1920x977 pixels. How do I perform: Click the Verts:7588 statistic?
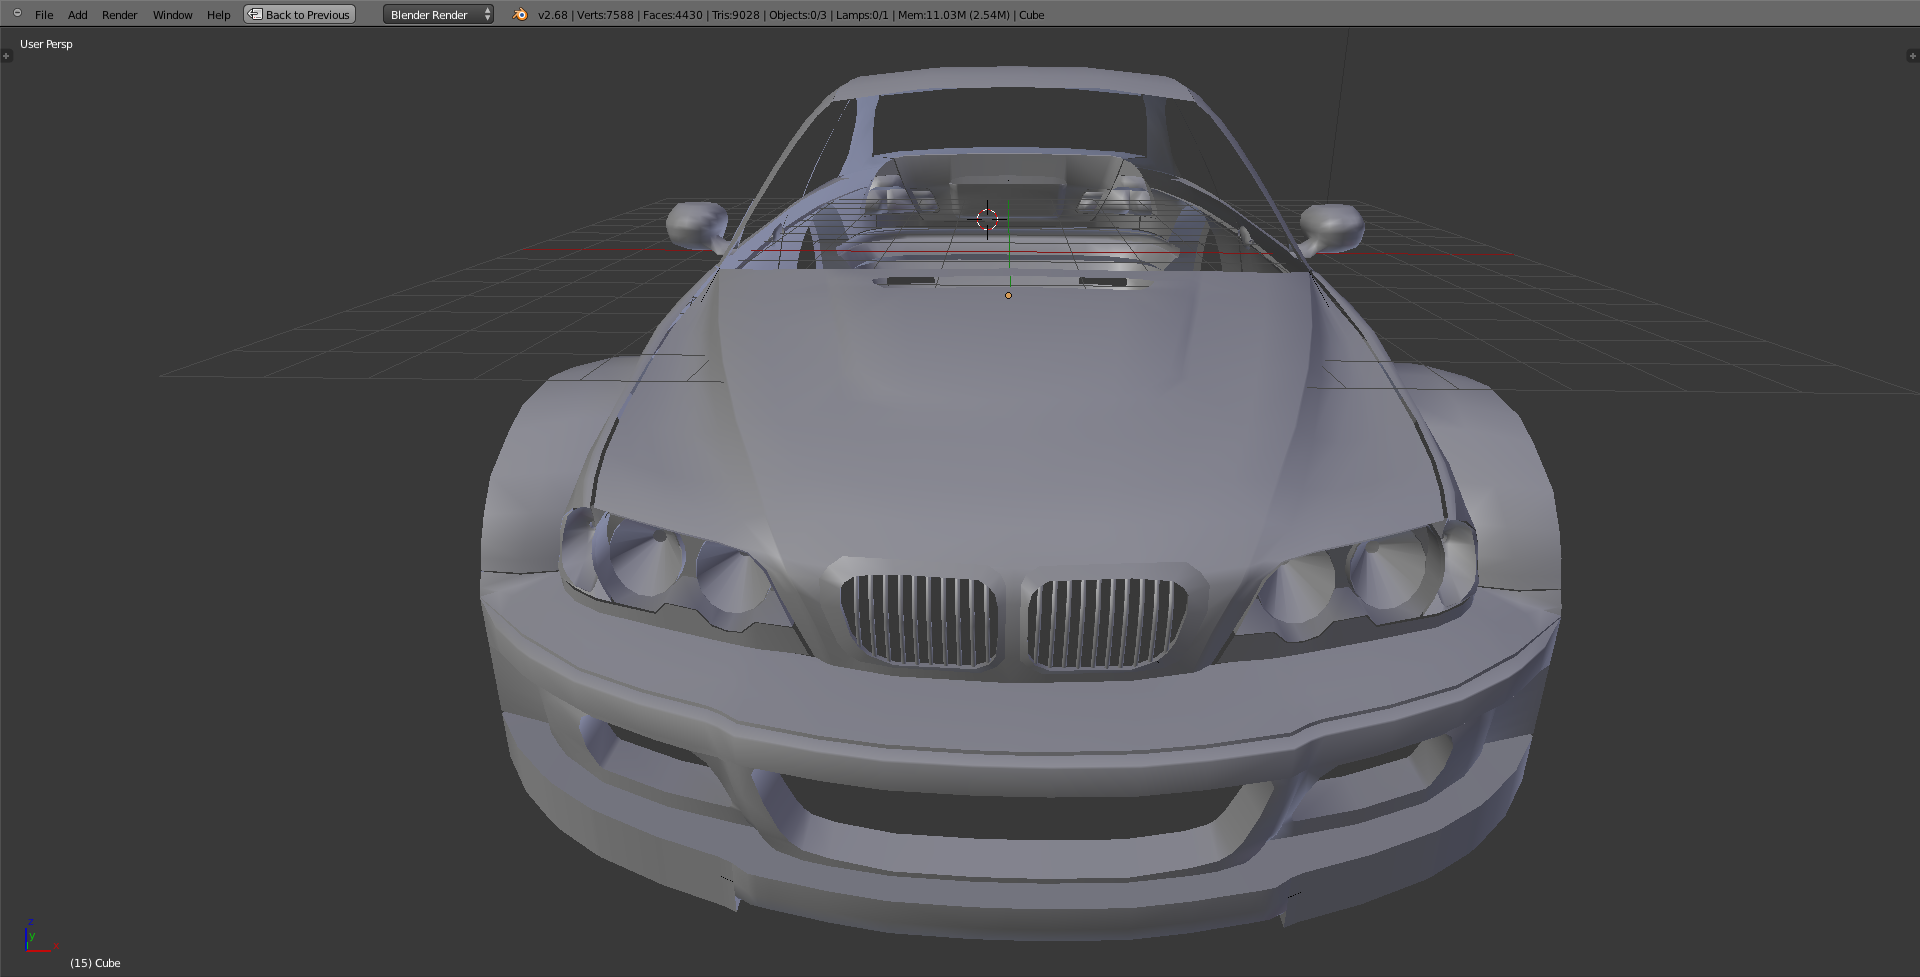[605, 15]
